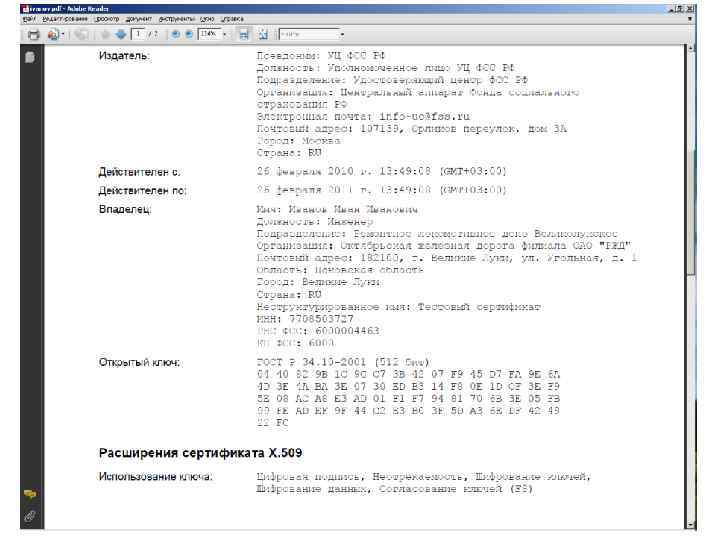Image resolution: width=720 pixels, height=540 pixels.
Task: Click the validity end date 2011 value
Action: (x=382, y=190)
